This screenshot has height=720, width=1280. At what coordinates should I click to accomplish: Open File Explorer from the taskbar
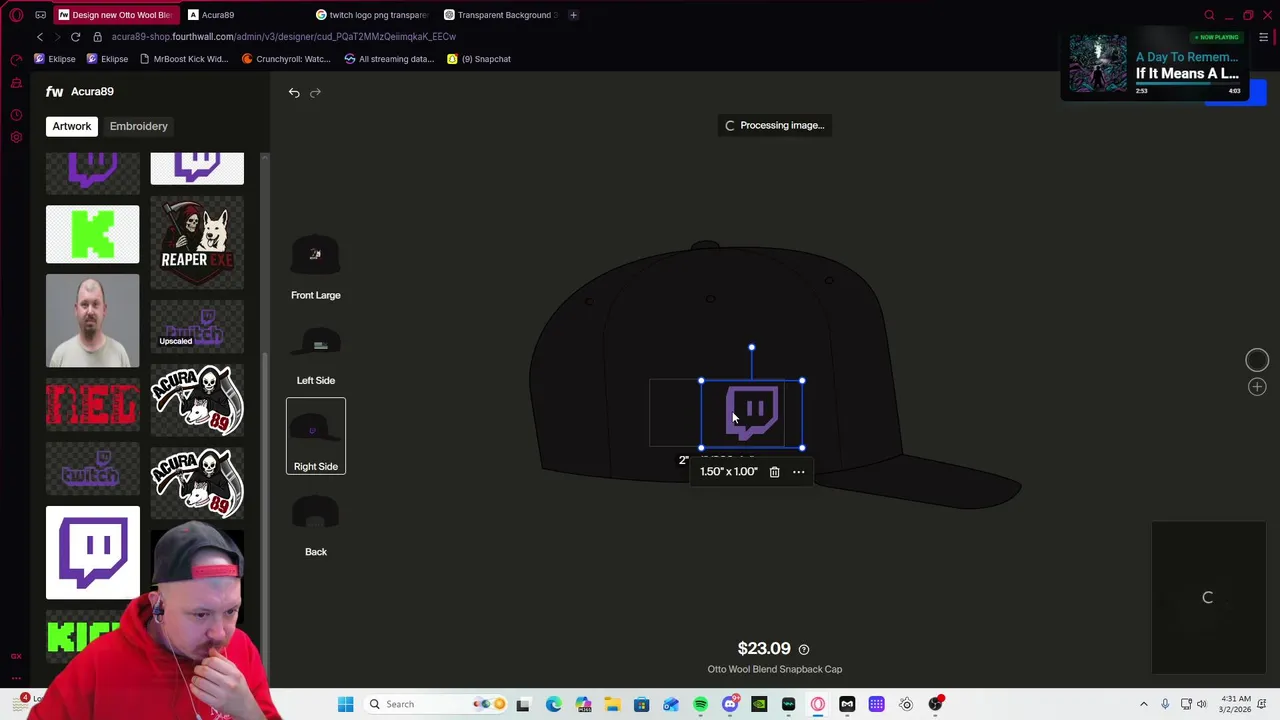click(x=612, y=704)
